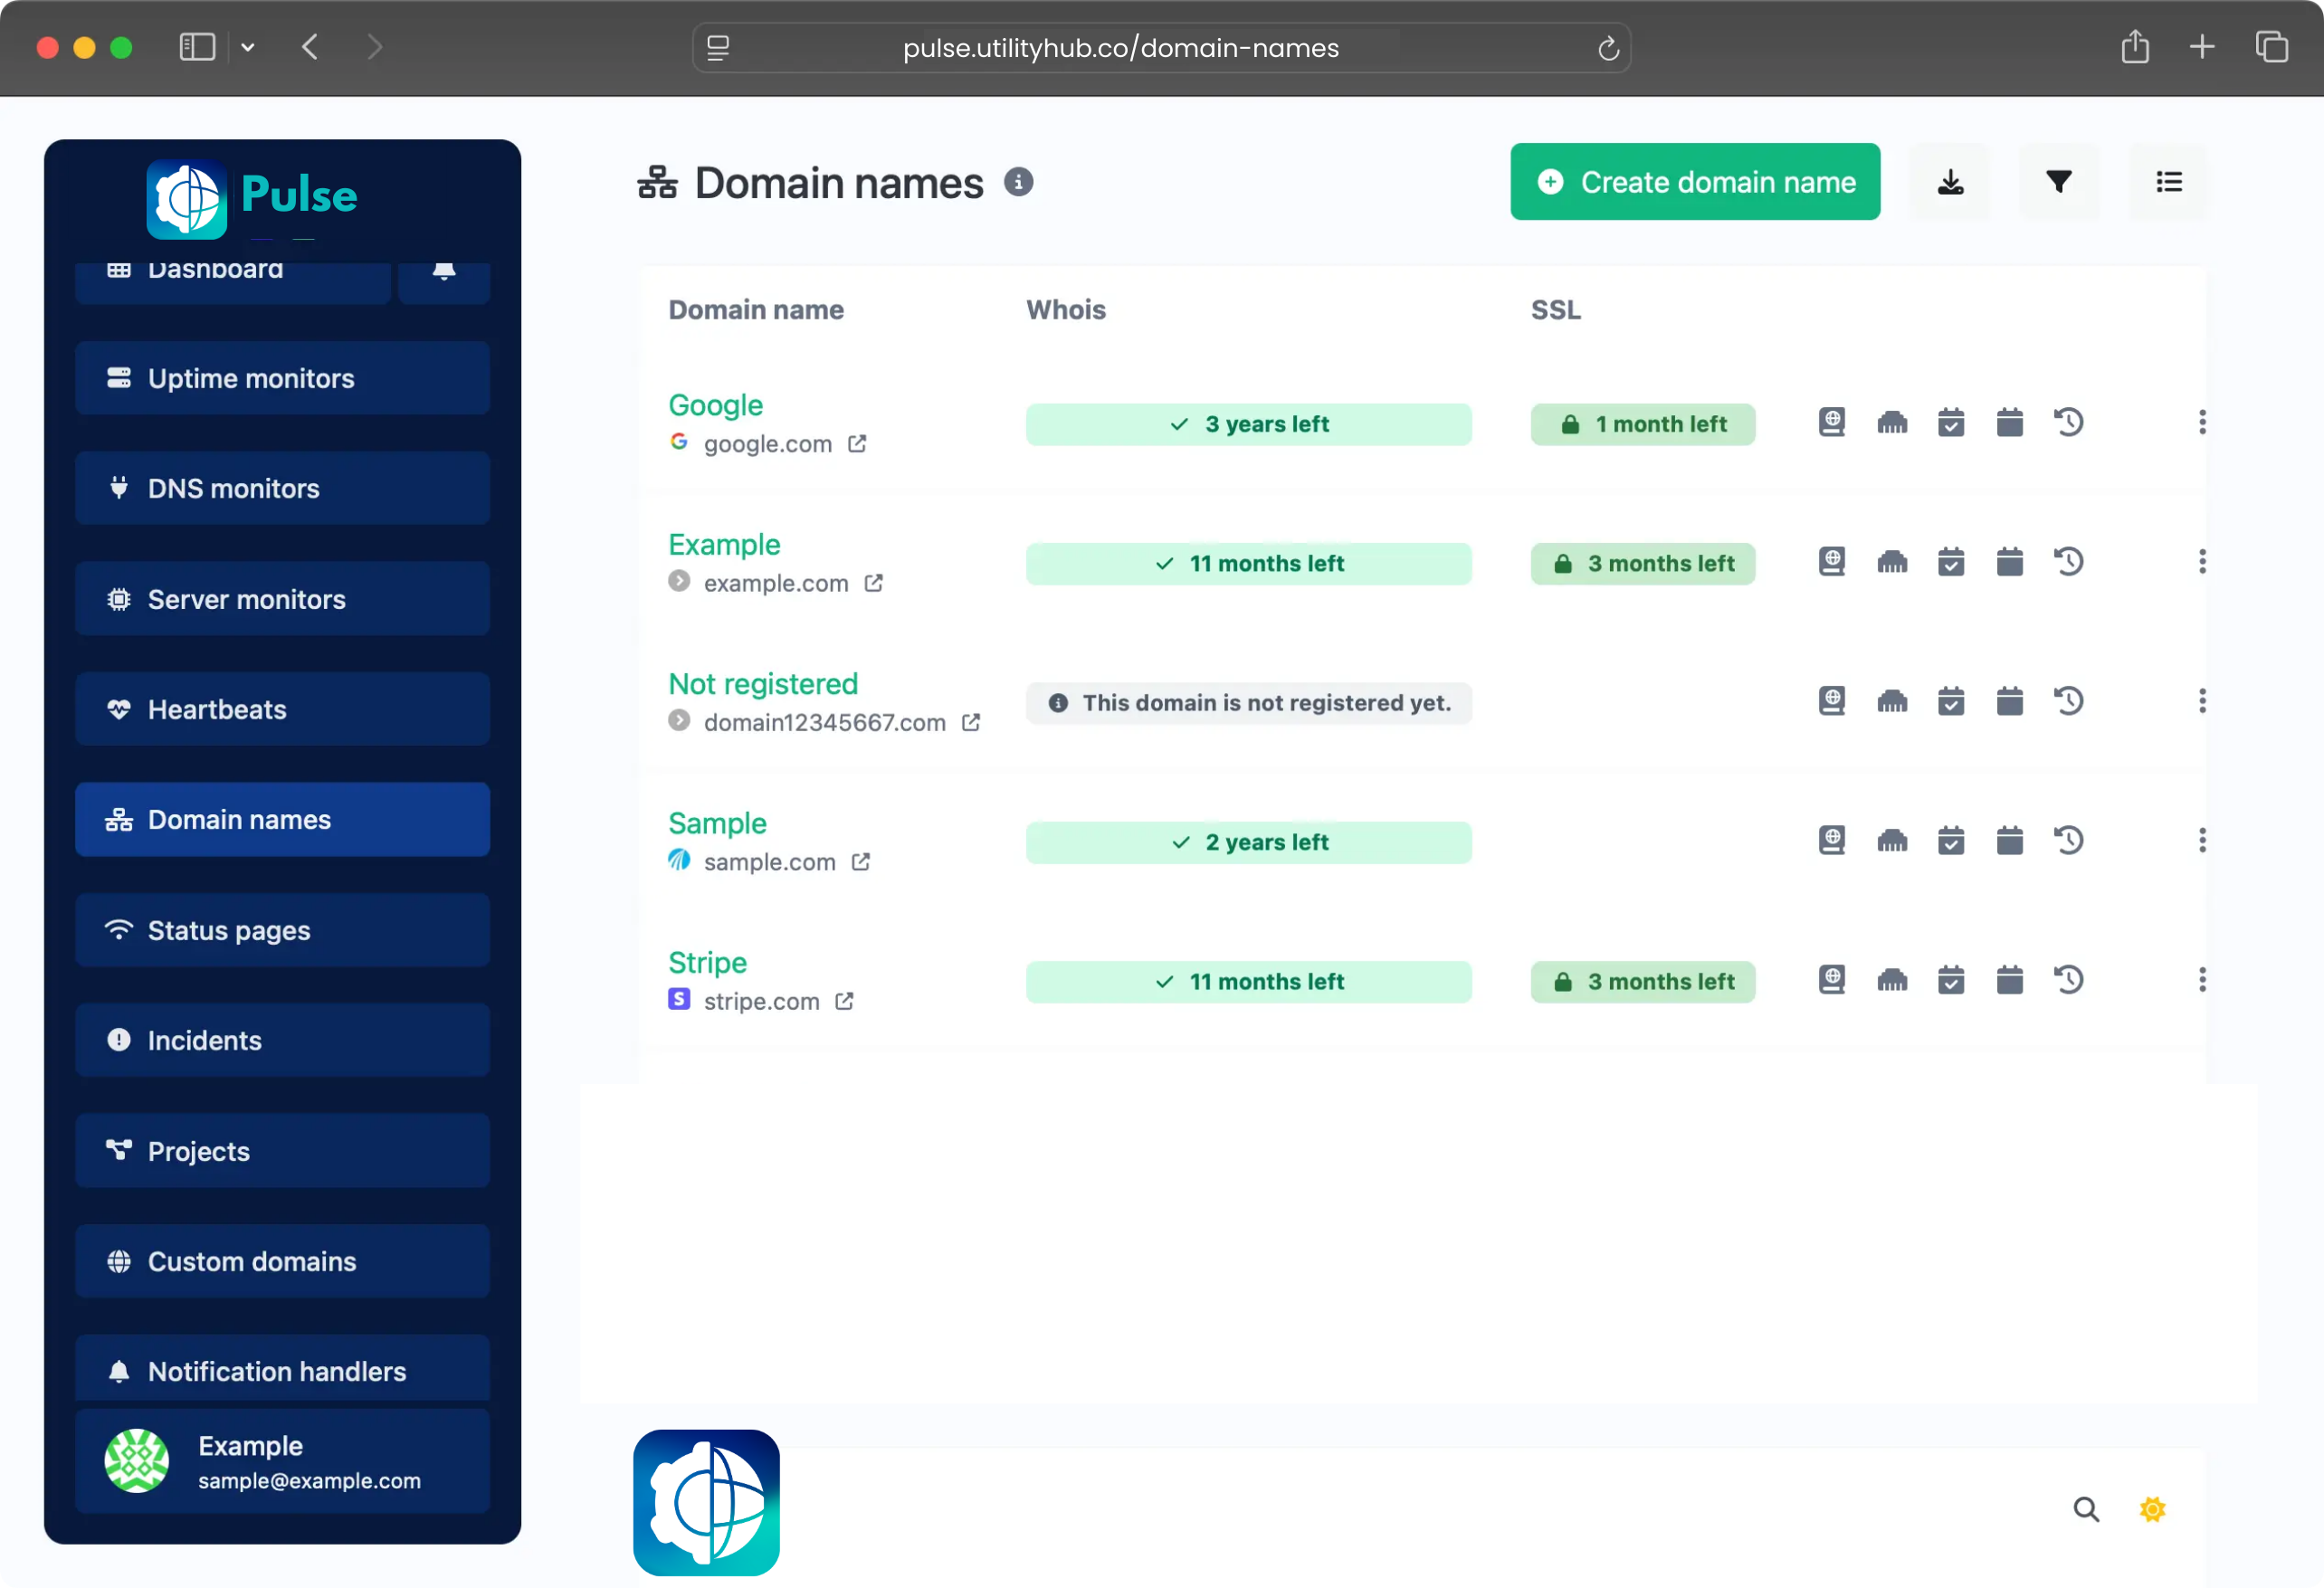Click the history icon on the Sample row

pyautogui.click(x=2070, y=841)
